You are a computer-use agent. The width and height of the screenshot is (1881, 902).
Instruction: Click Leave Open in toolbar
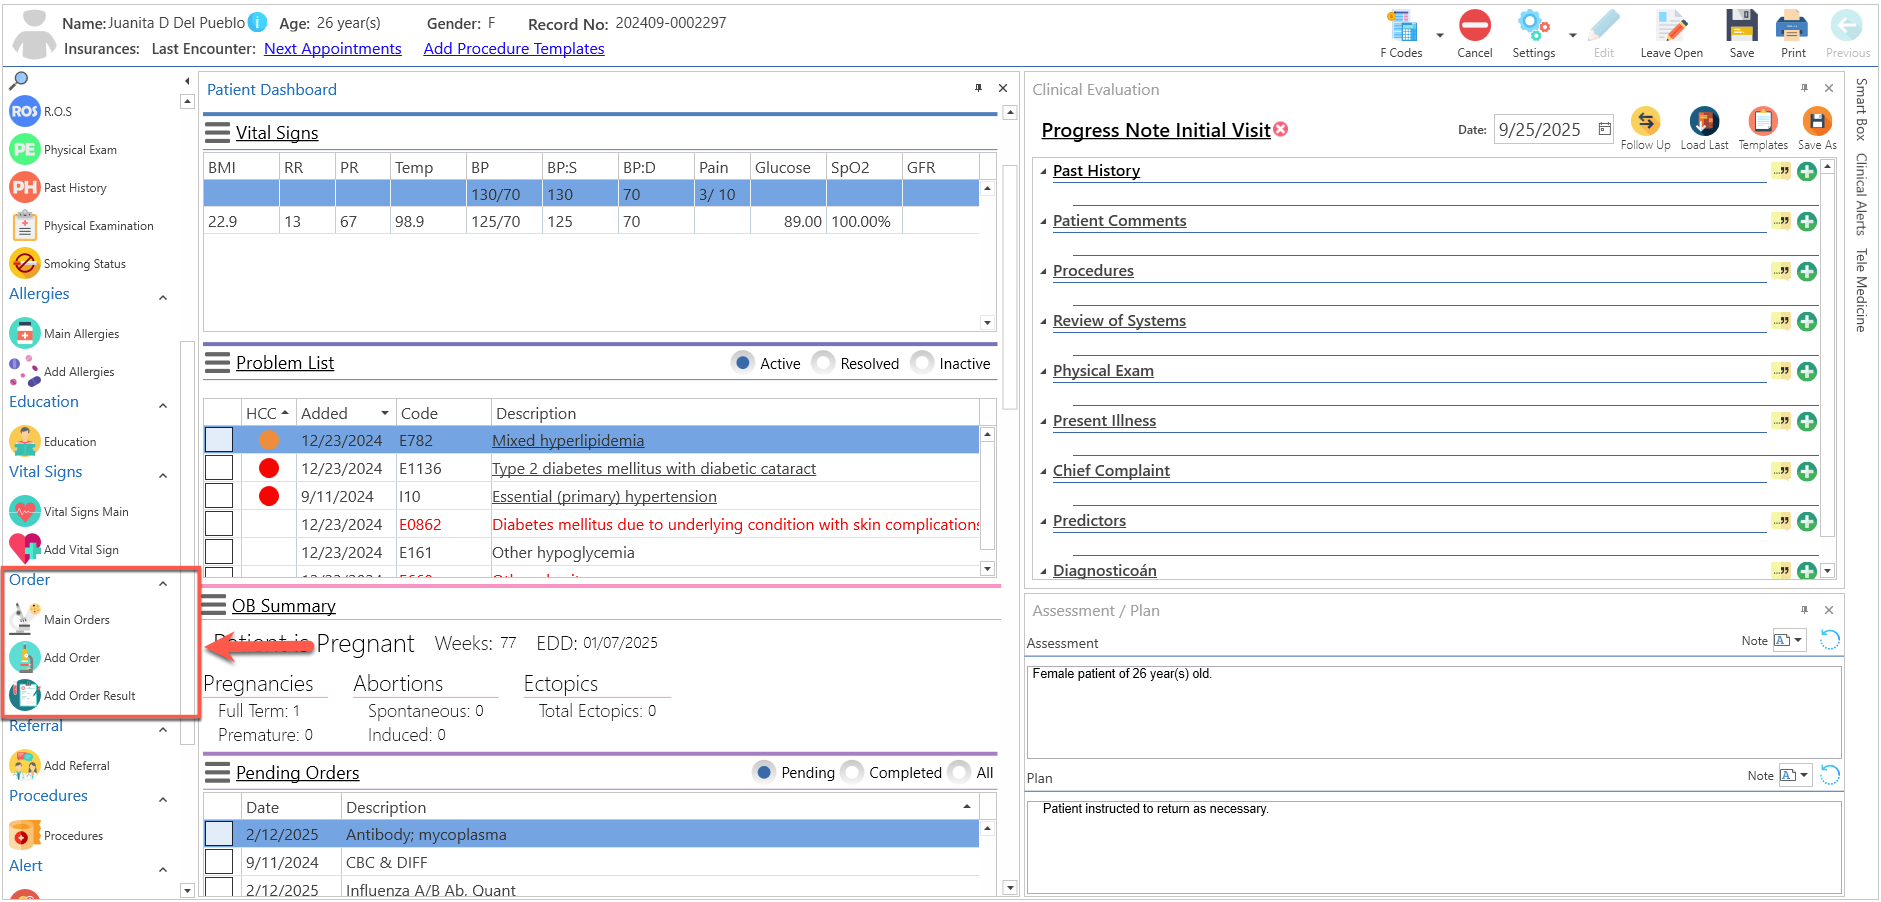(1671, 34)
